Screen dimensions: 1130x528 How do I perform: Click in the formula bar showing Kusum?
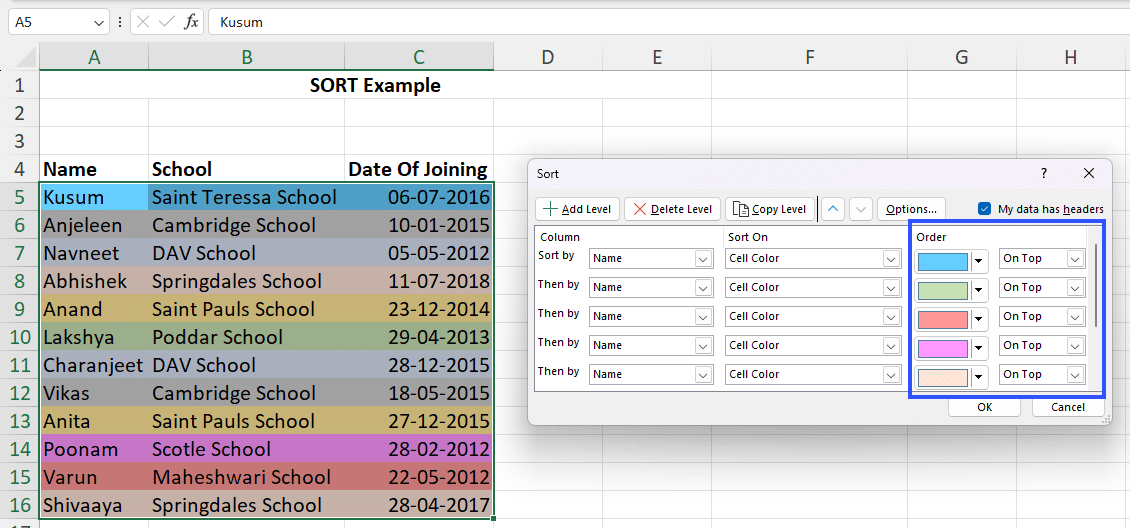pos(669,22)
